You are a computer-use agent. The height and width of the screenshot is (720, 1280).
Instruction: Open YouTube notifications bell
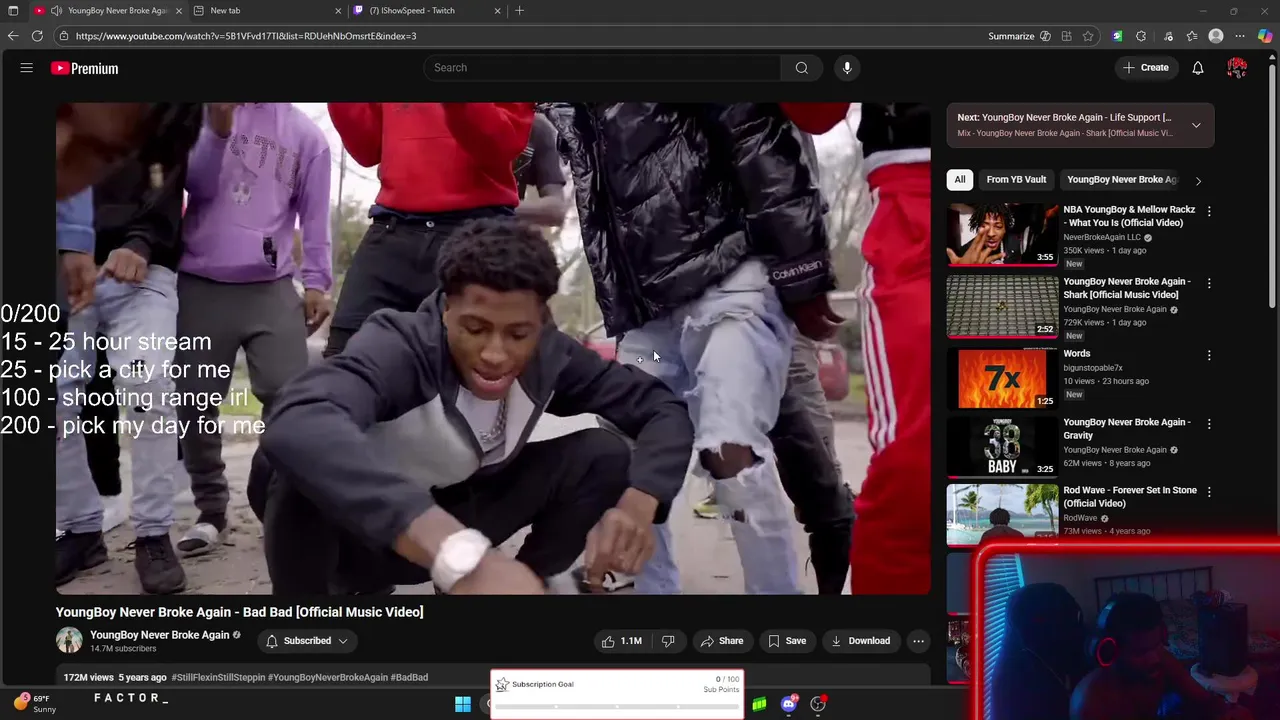1198,68
